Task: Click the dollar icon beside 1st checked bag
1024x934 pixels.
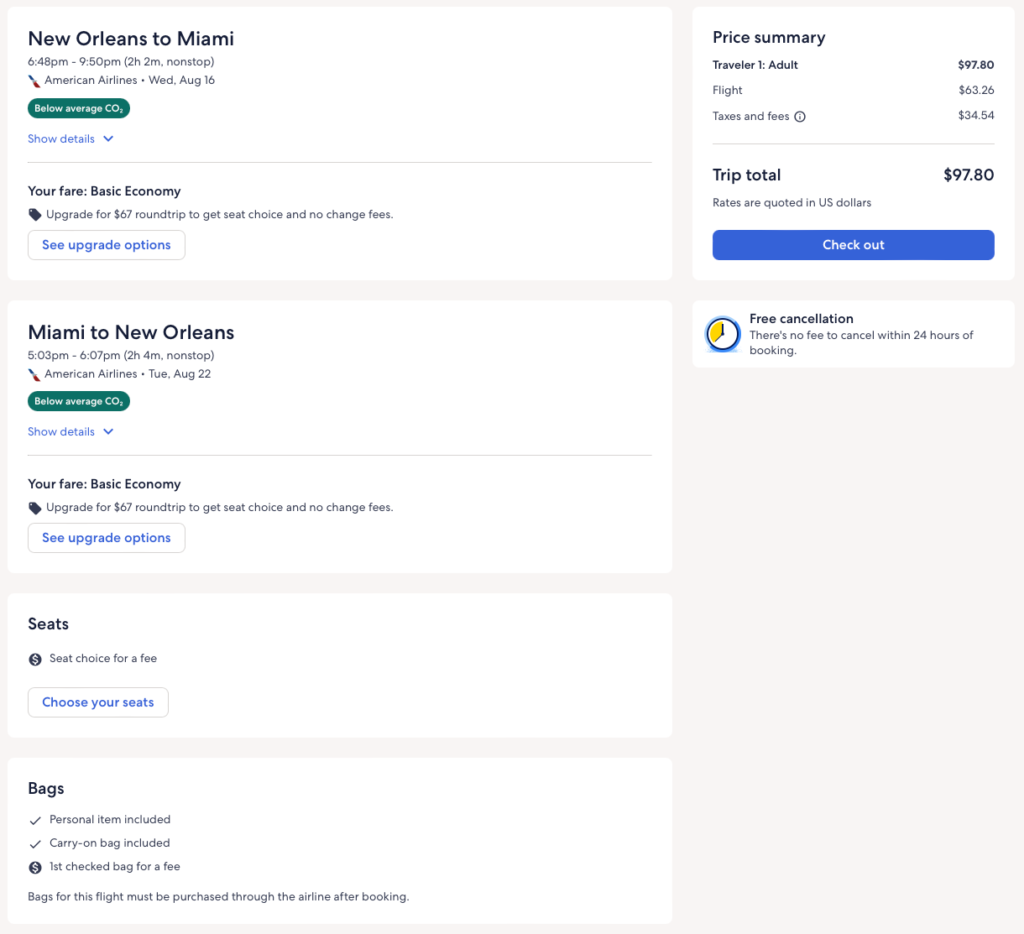Action: click(35, 867)
